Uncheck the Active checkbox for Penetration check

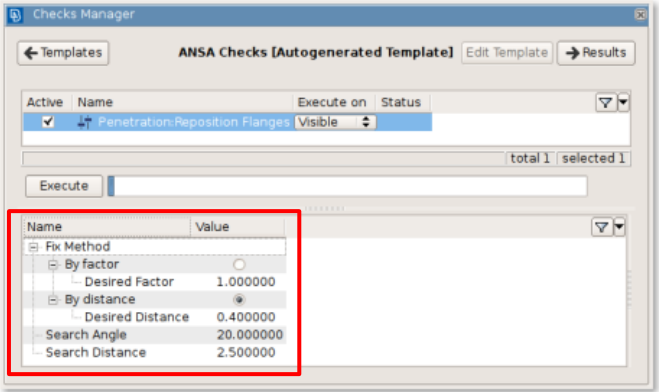48,122
